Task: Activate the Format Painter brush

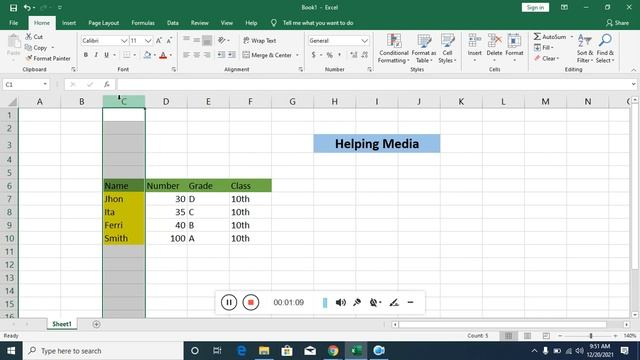Action: coord(29,58)
